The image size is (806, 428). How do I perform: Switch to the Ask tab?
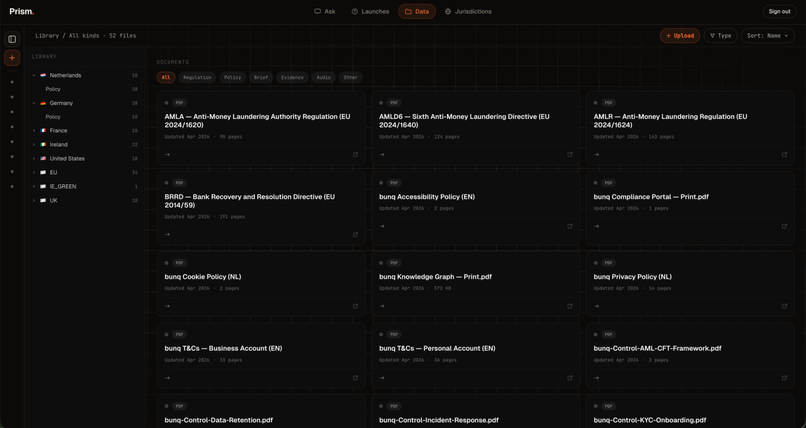point(325,11)
